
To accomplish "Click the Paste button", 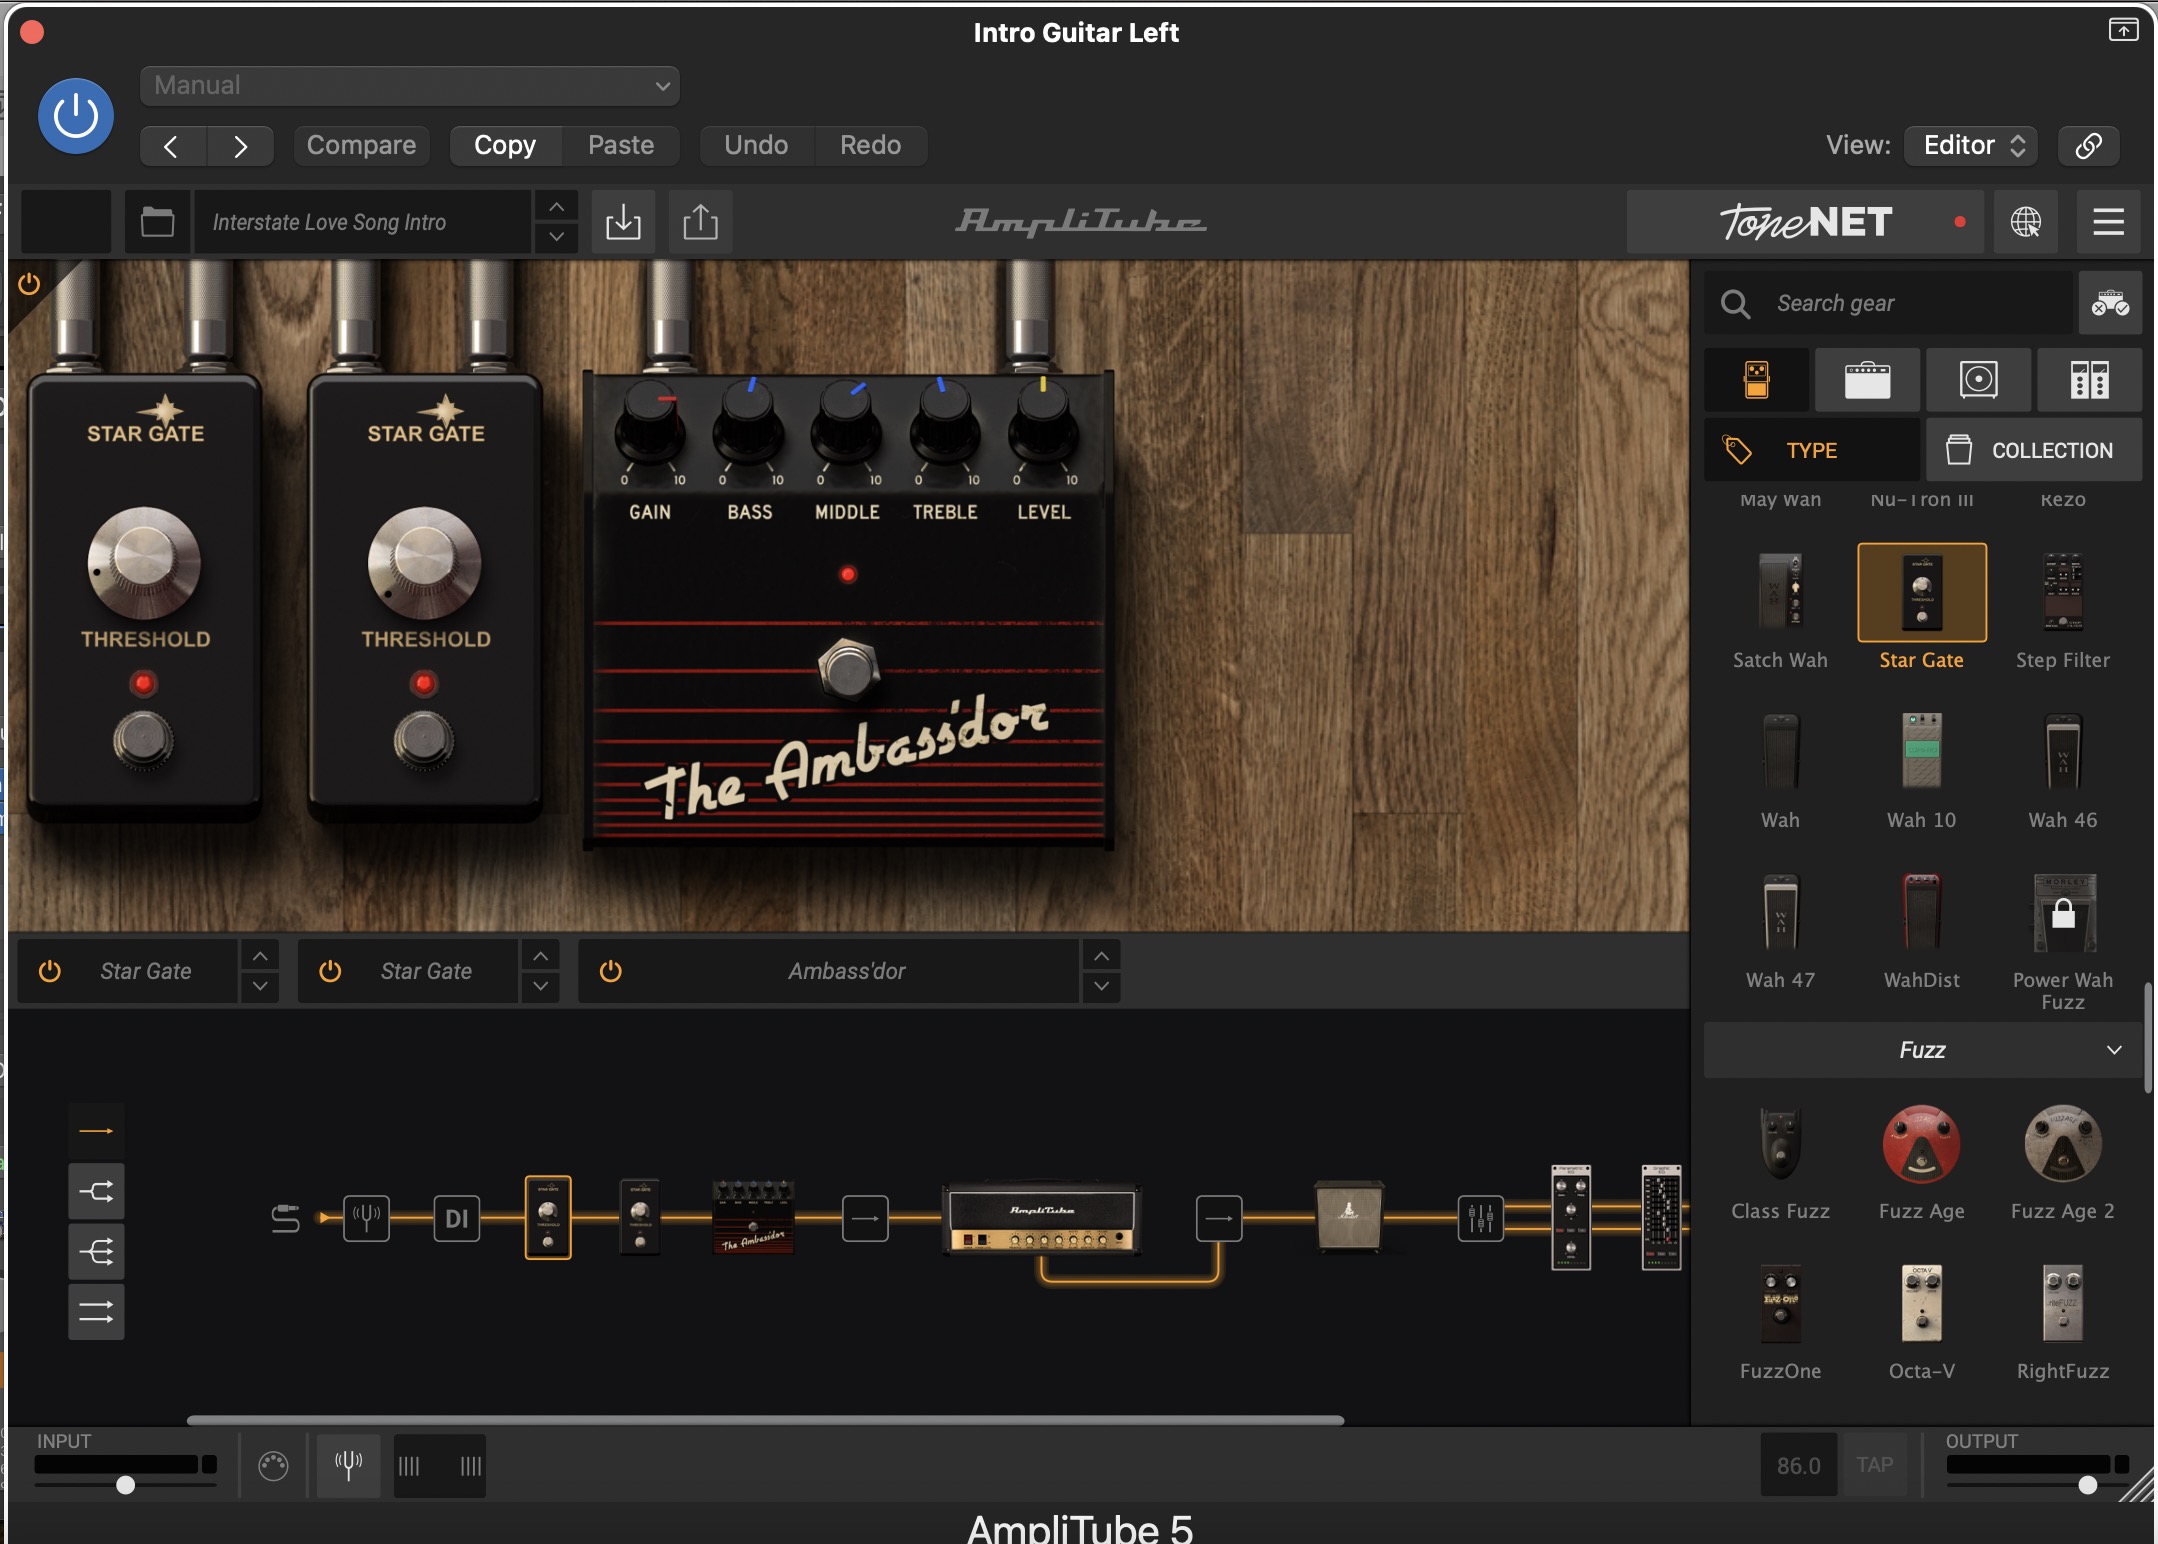I will (x=621, y=146).
